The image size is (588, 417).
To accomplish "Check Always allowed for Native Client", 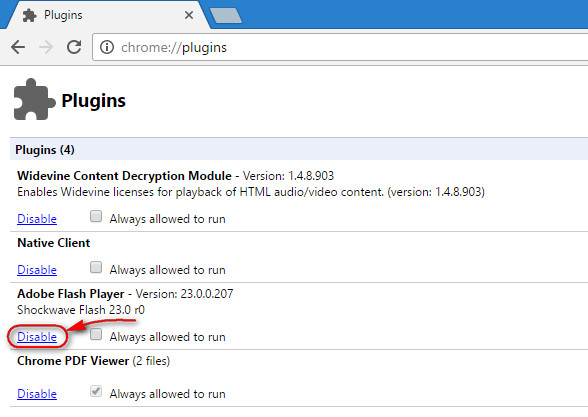I will click(96, 267).
